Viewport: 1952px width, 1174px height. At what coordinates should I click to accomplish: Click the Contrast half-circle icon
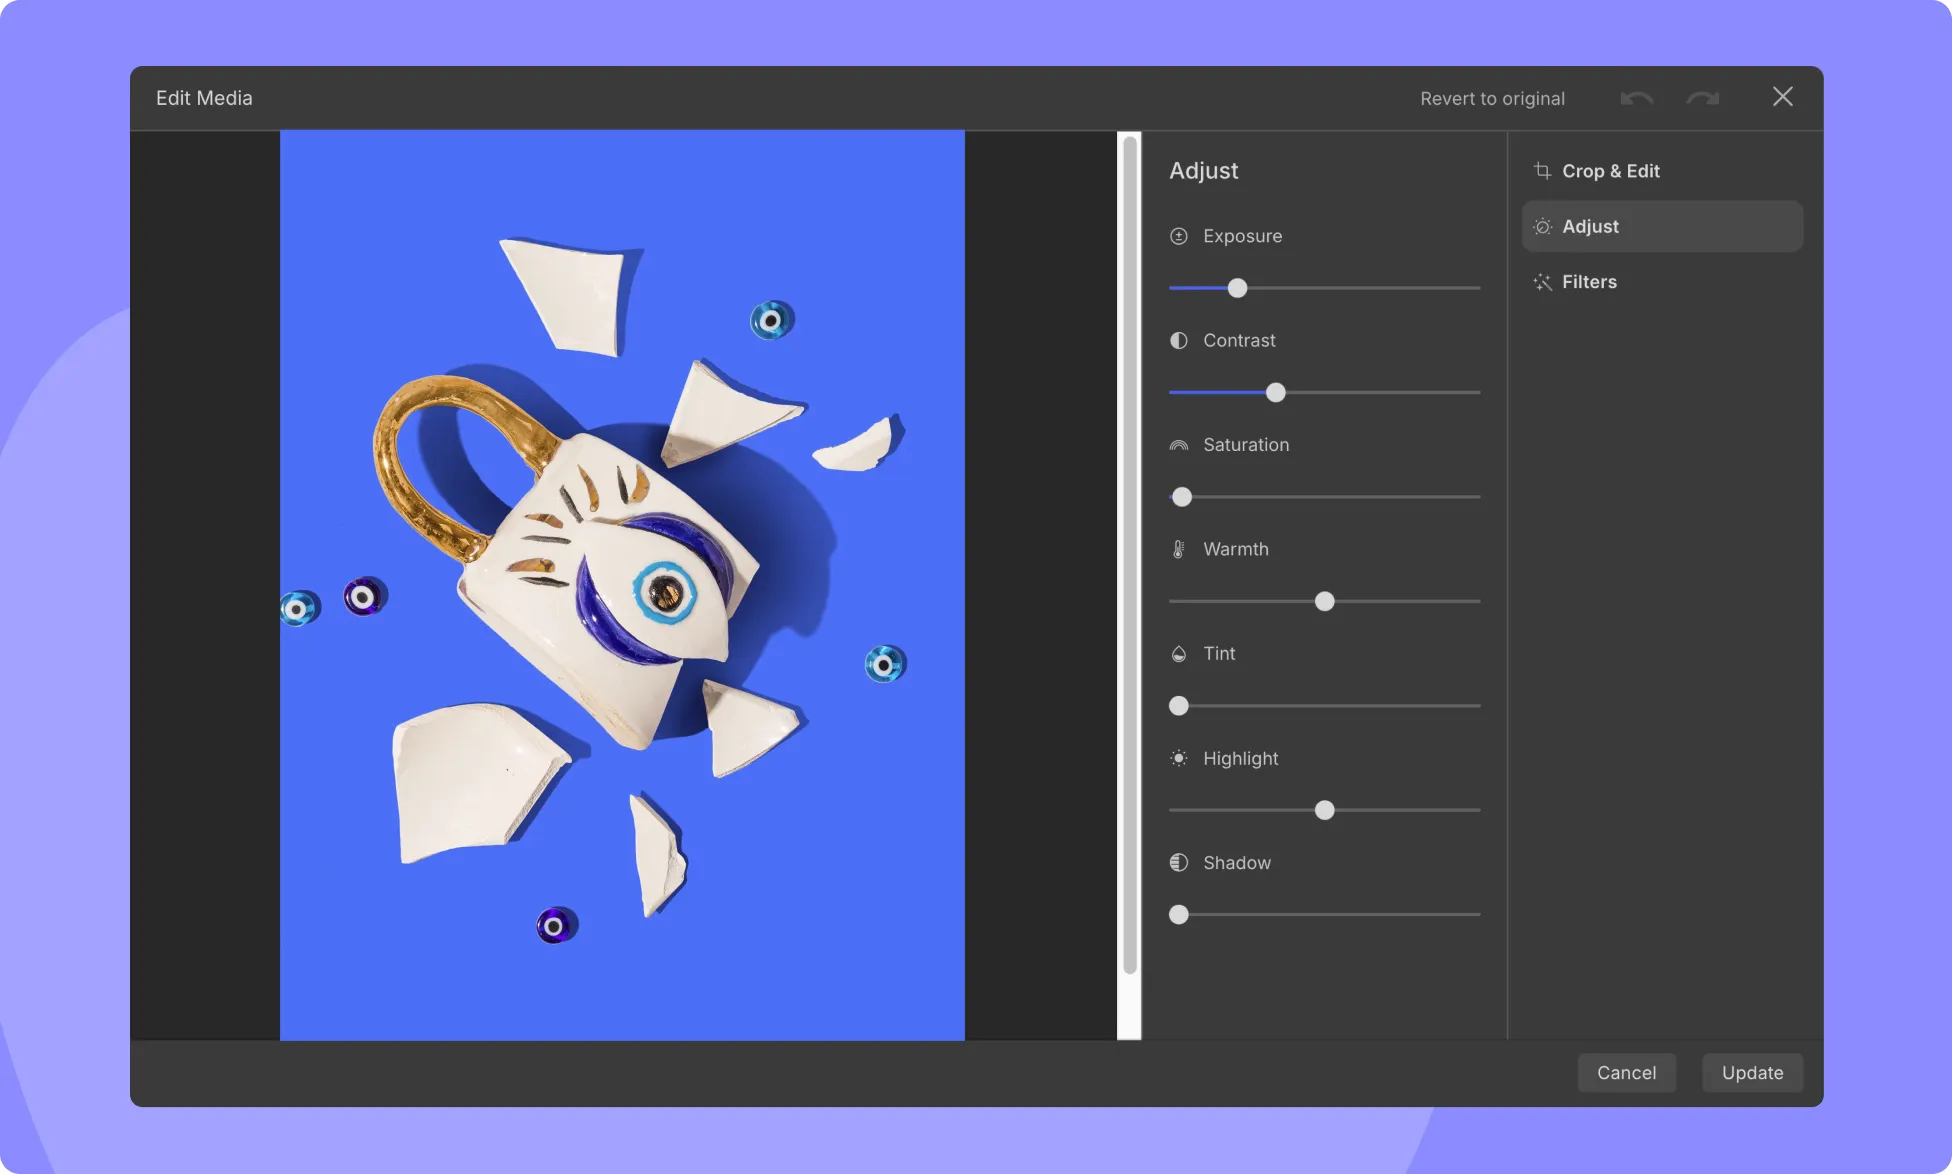tap(1179, 340)
